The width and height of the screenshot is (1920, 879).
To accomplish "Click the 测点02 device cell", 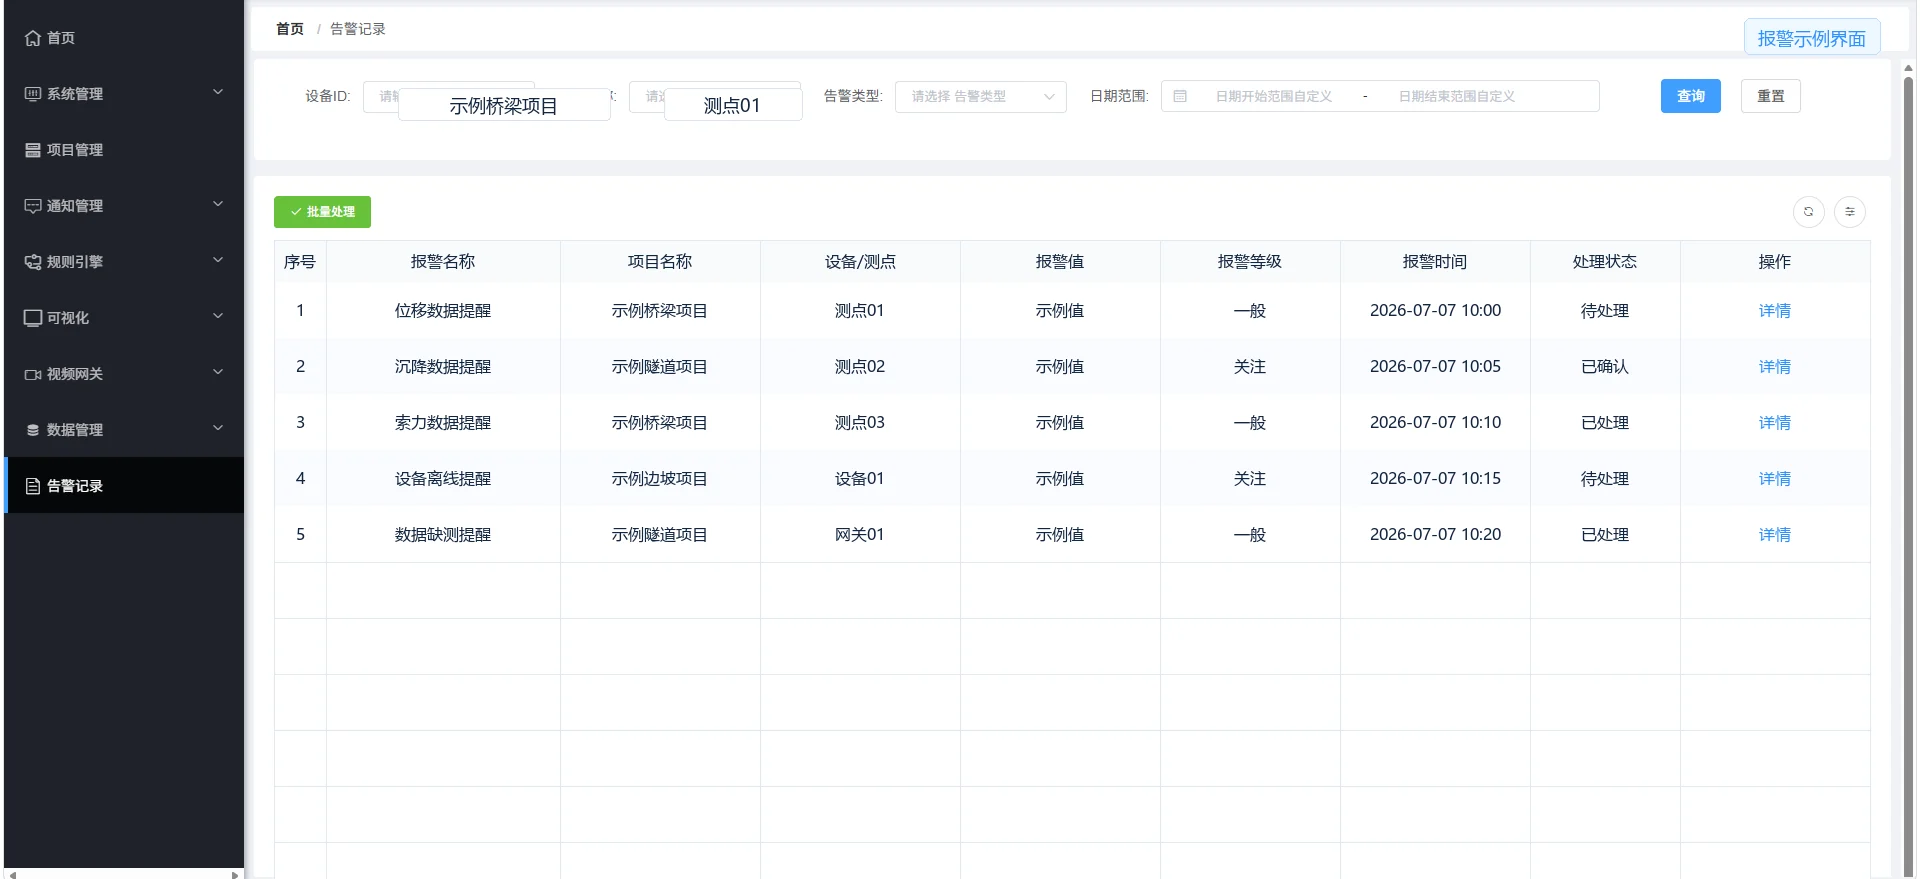I will tap(860, 367).
